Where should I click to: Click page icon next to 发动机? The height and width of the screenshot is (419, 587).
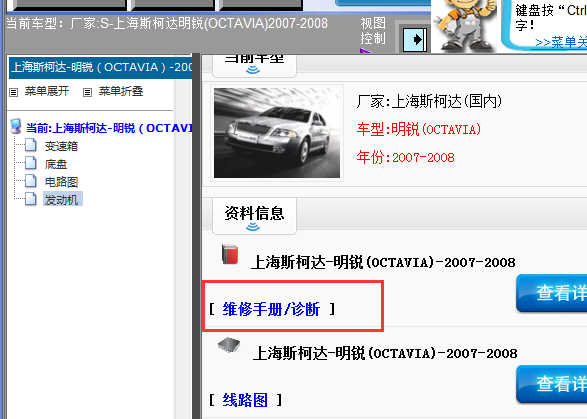[x=31, y=199]
